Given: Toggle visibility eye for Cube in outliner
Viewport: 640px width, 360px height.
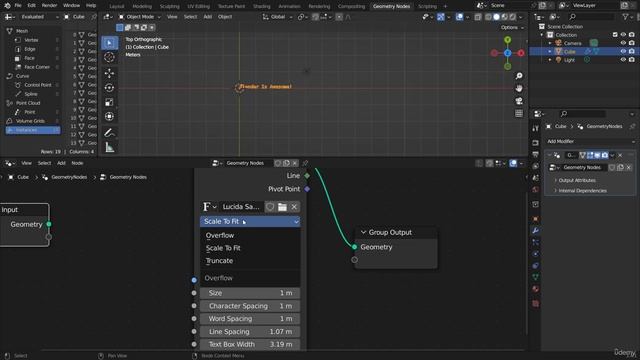Looking at the screenshot, I should coord(623,51).
